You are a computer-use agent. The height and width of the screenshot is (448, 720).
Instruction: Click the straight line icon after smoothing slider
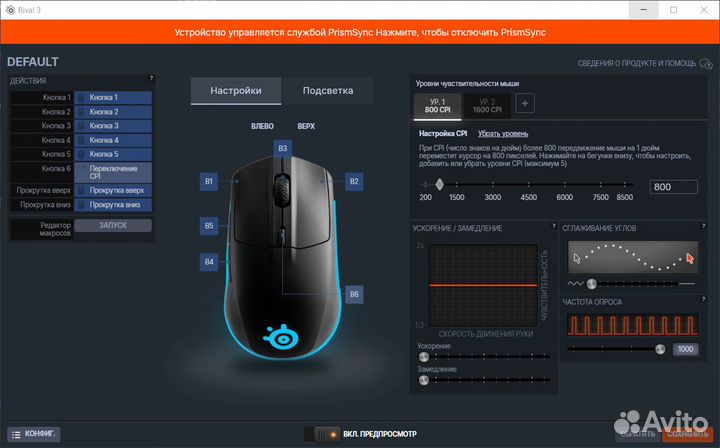tap(687, 284)
